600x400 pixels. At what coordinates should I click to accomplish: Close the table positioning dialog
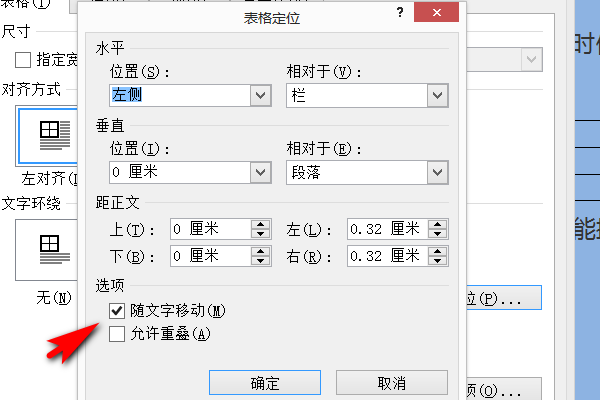coord(439,12)
